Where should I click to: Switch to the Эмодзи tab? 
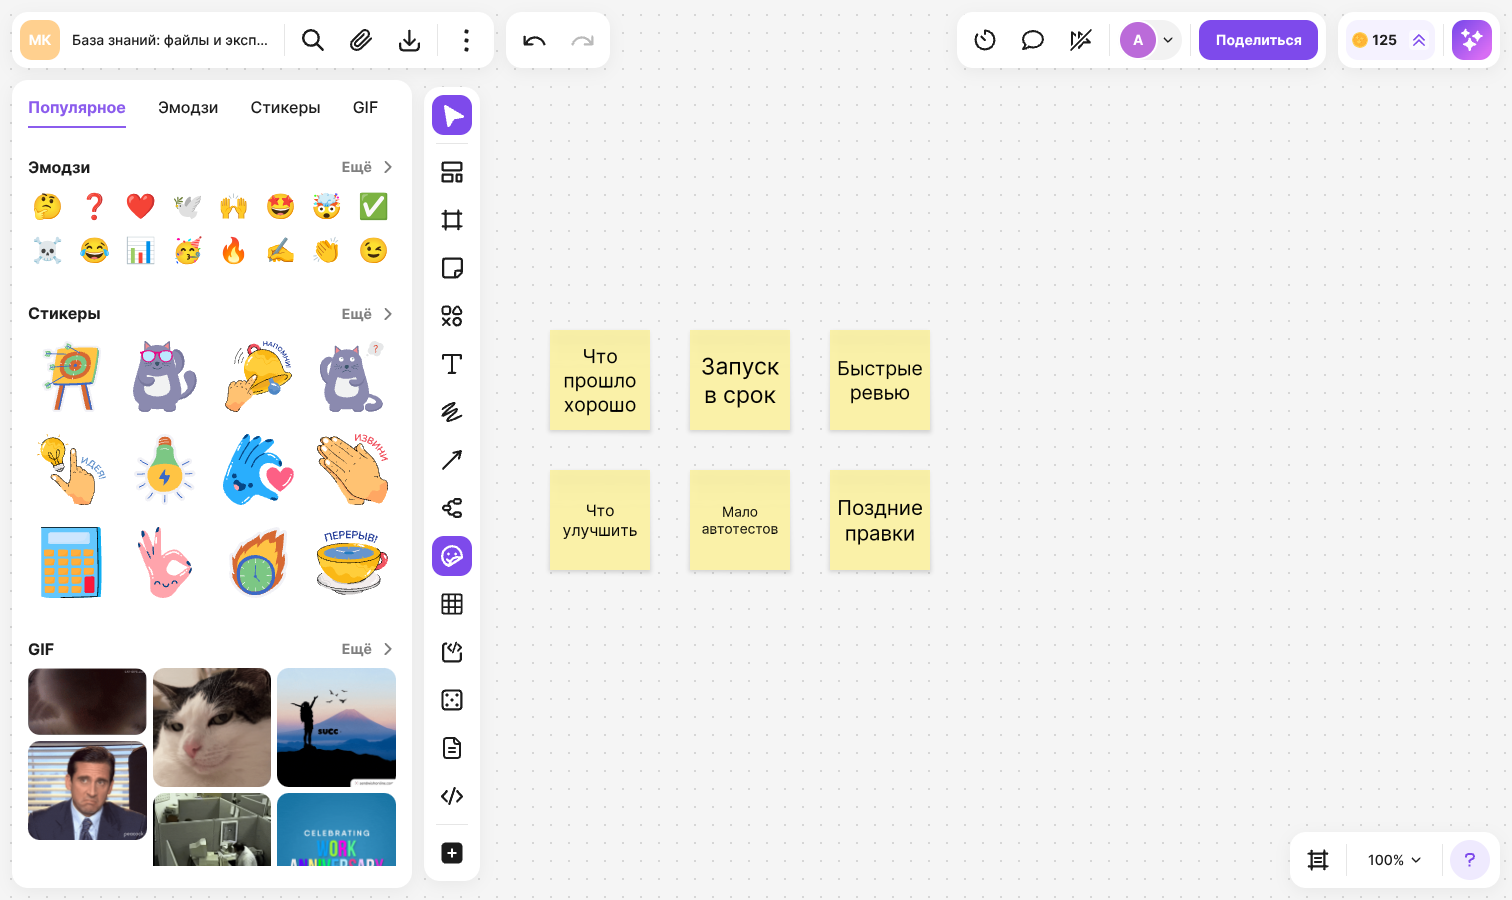tap(188, 108)
